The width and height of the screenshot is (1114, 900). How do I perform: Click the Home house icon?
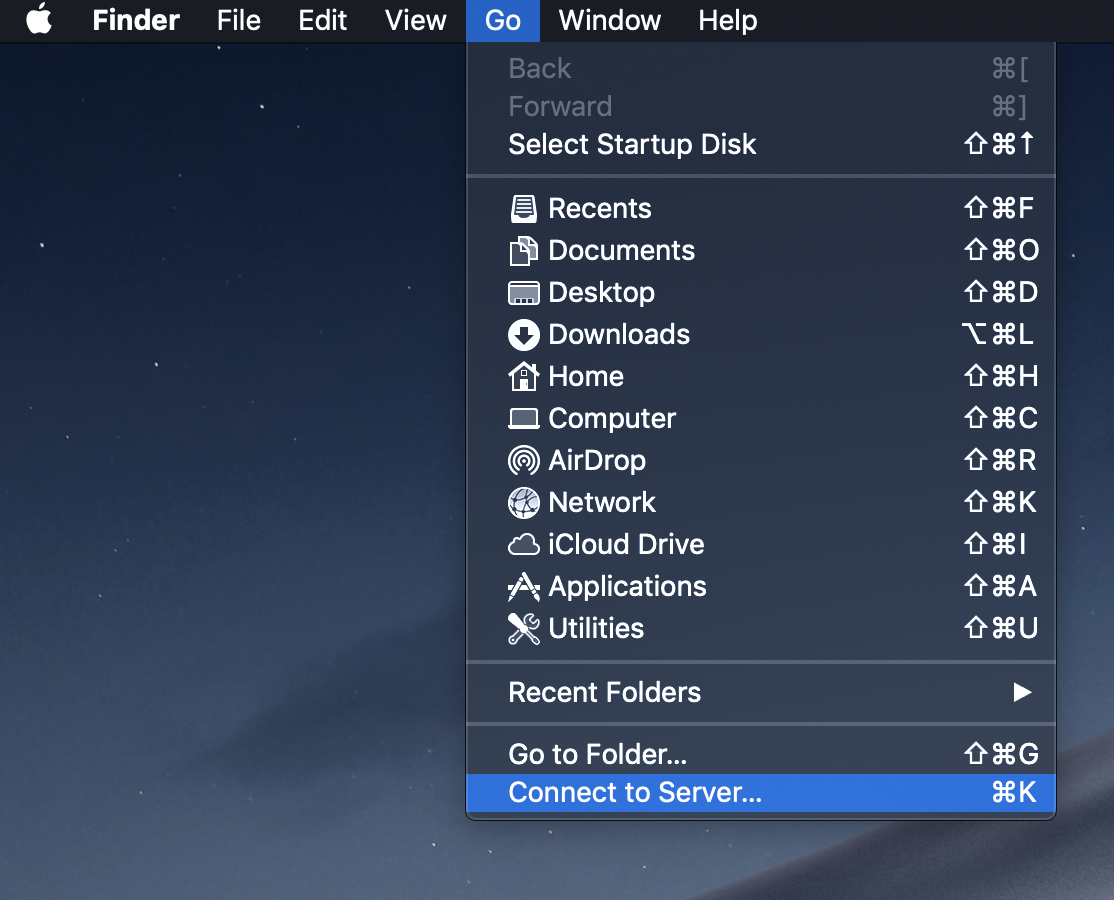tap(524, 376)
